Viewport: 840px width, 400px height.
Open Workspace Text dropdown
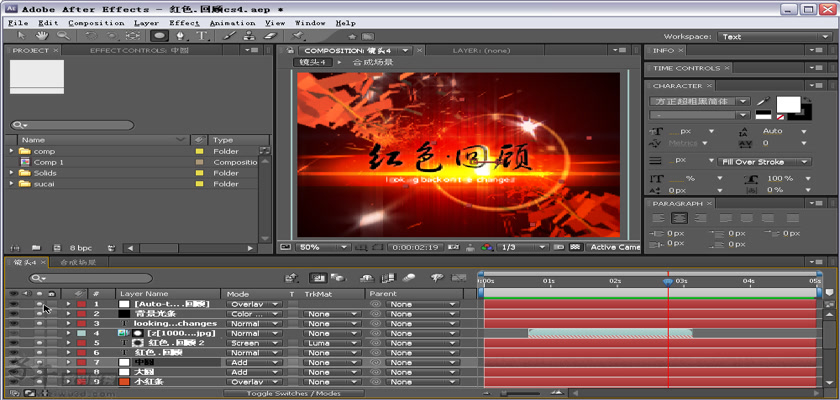pyautogui.click(x=775, y=36)
